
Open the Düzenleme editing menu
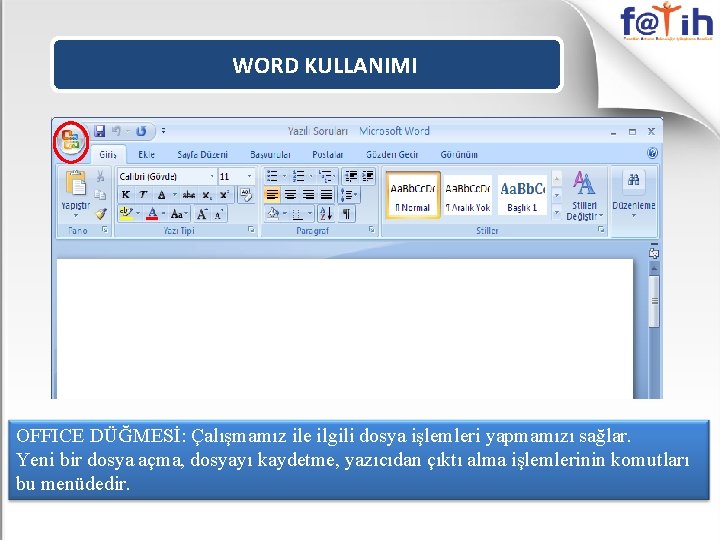tap(634, 195)
